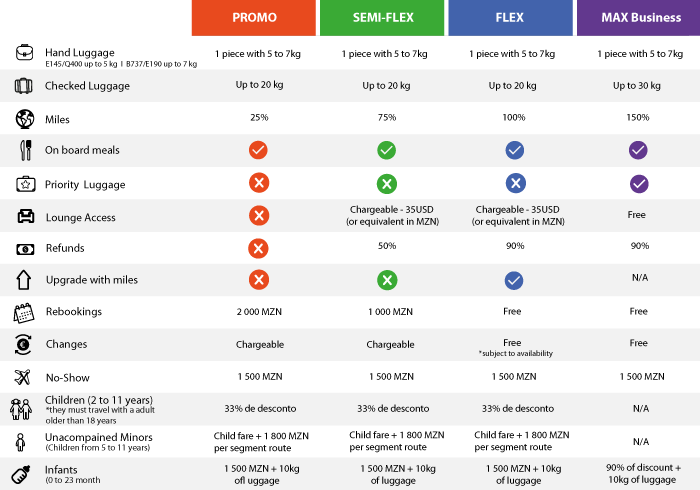Click the Miles globe icon
The width and height of the screenshot is (700, 490).
tap(23, 118)
